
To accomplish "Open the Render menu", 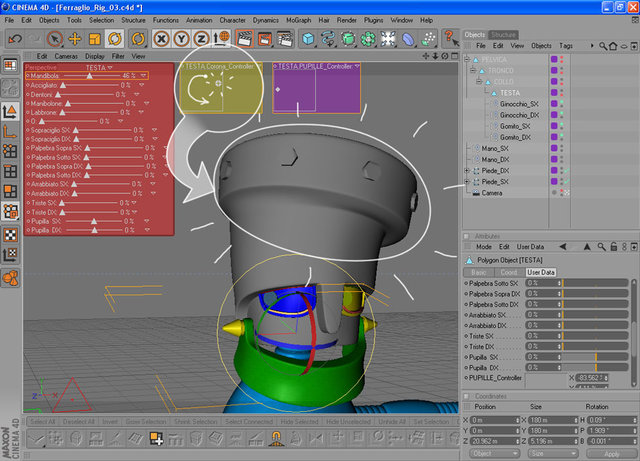I will 347,20.
